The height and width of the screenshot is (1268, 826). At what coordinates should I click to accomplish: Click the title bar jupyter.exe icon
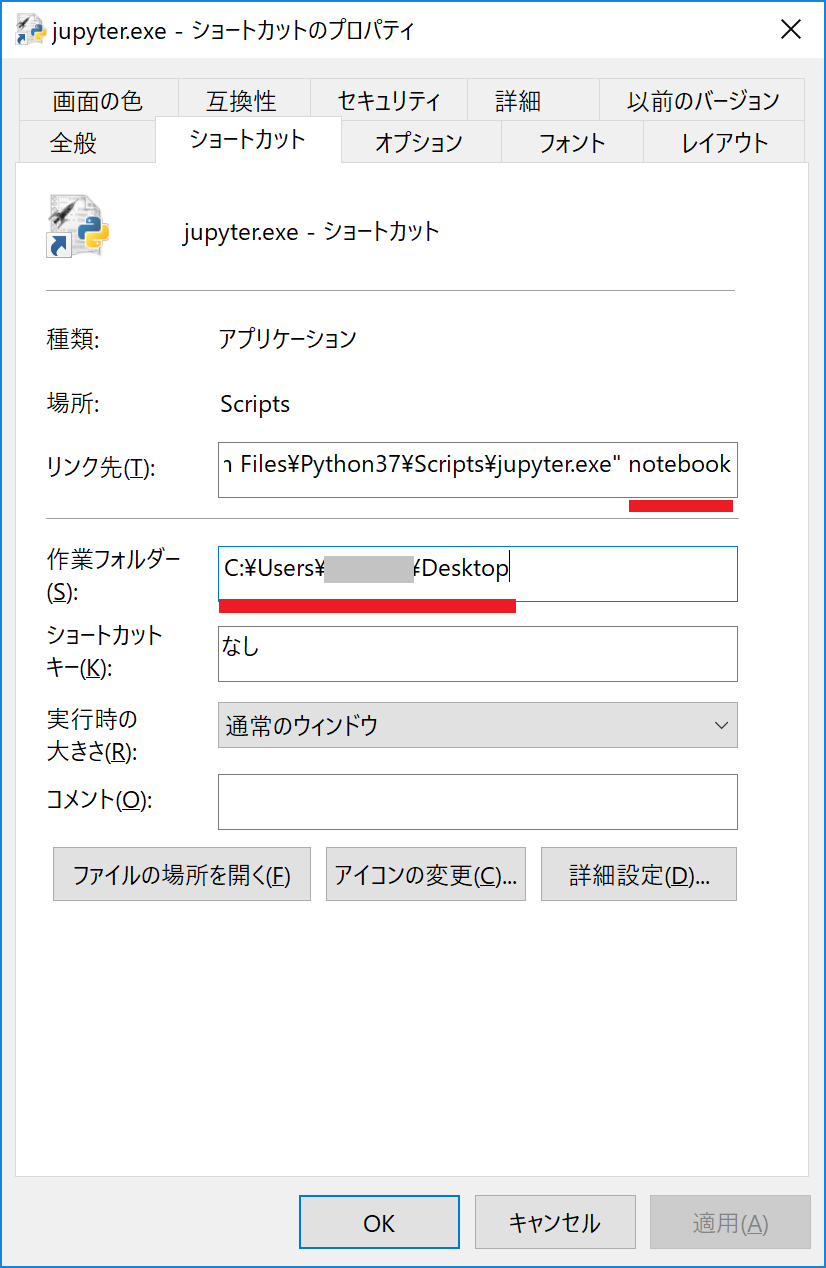pos(30,30)
